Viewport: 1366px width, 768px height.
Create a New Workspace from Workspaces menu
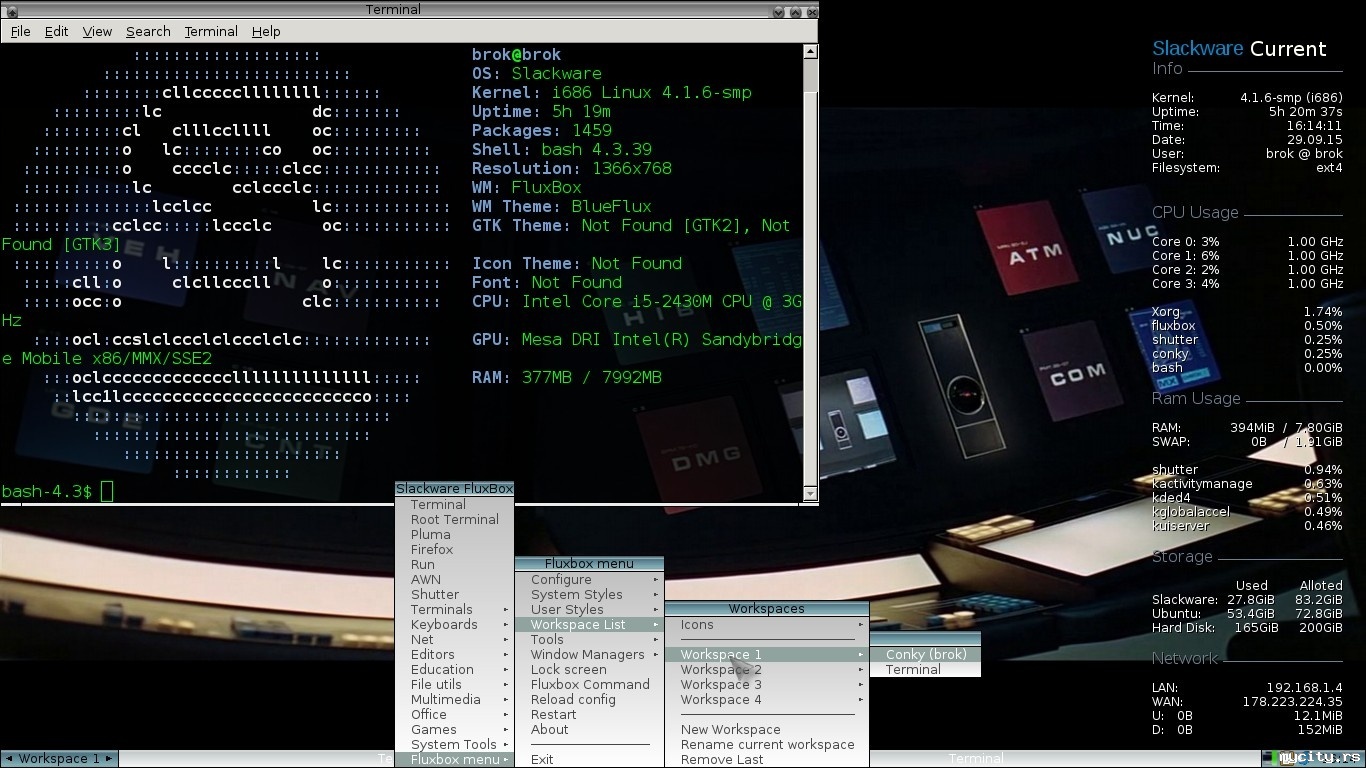(767, 730)
